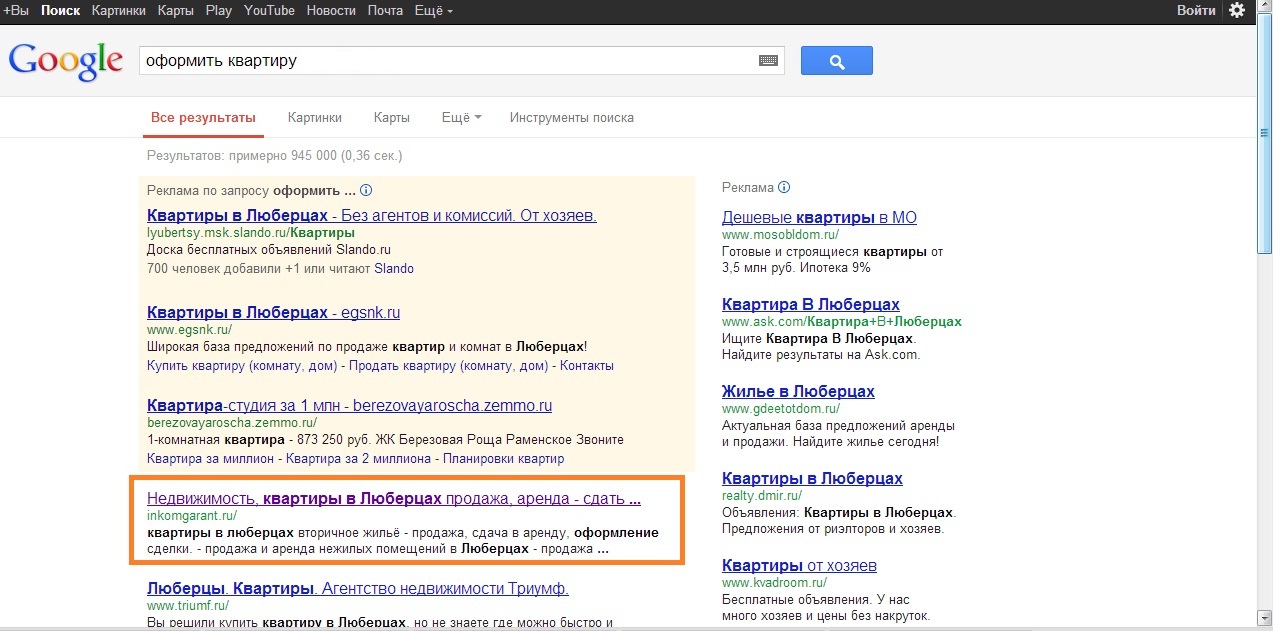1280x631 pixels.
Task: Click the blue magnifying glass search button
Action: point(836,61)
